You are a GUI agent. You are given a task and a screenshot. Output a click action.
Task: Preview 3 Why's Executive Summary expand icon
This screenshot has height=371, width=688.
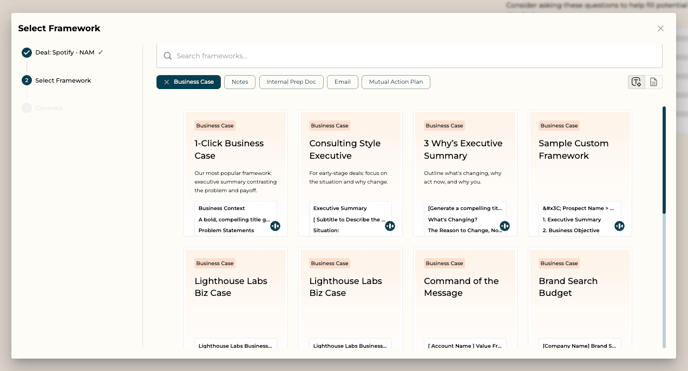click(505, 226)
